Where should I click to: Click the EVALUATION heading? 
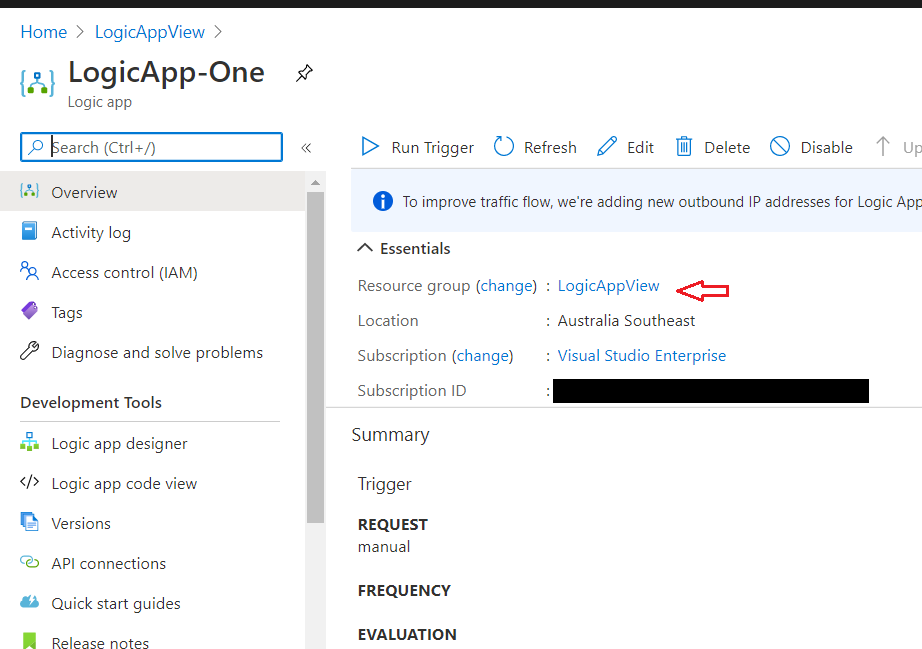click(x=407, y=634)
